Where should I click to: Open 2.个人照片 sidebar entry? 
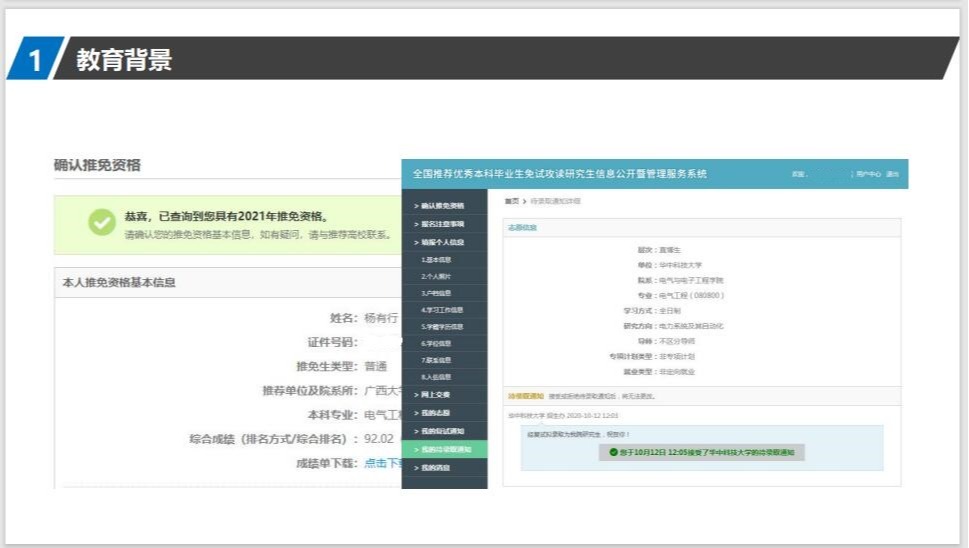tap(437, 276)
